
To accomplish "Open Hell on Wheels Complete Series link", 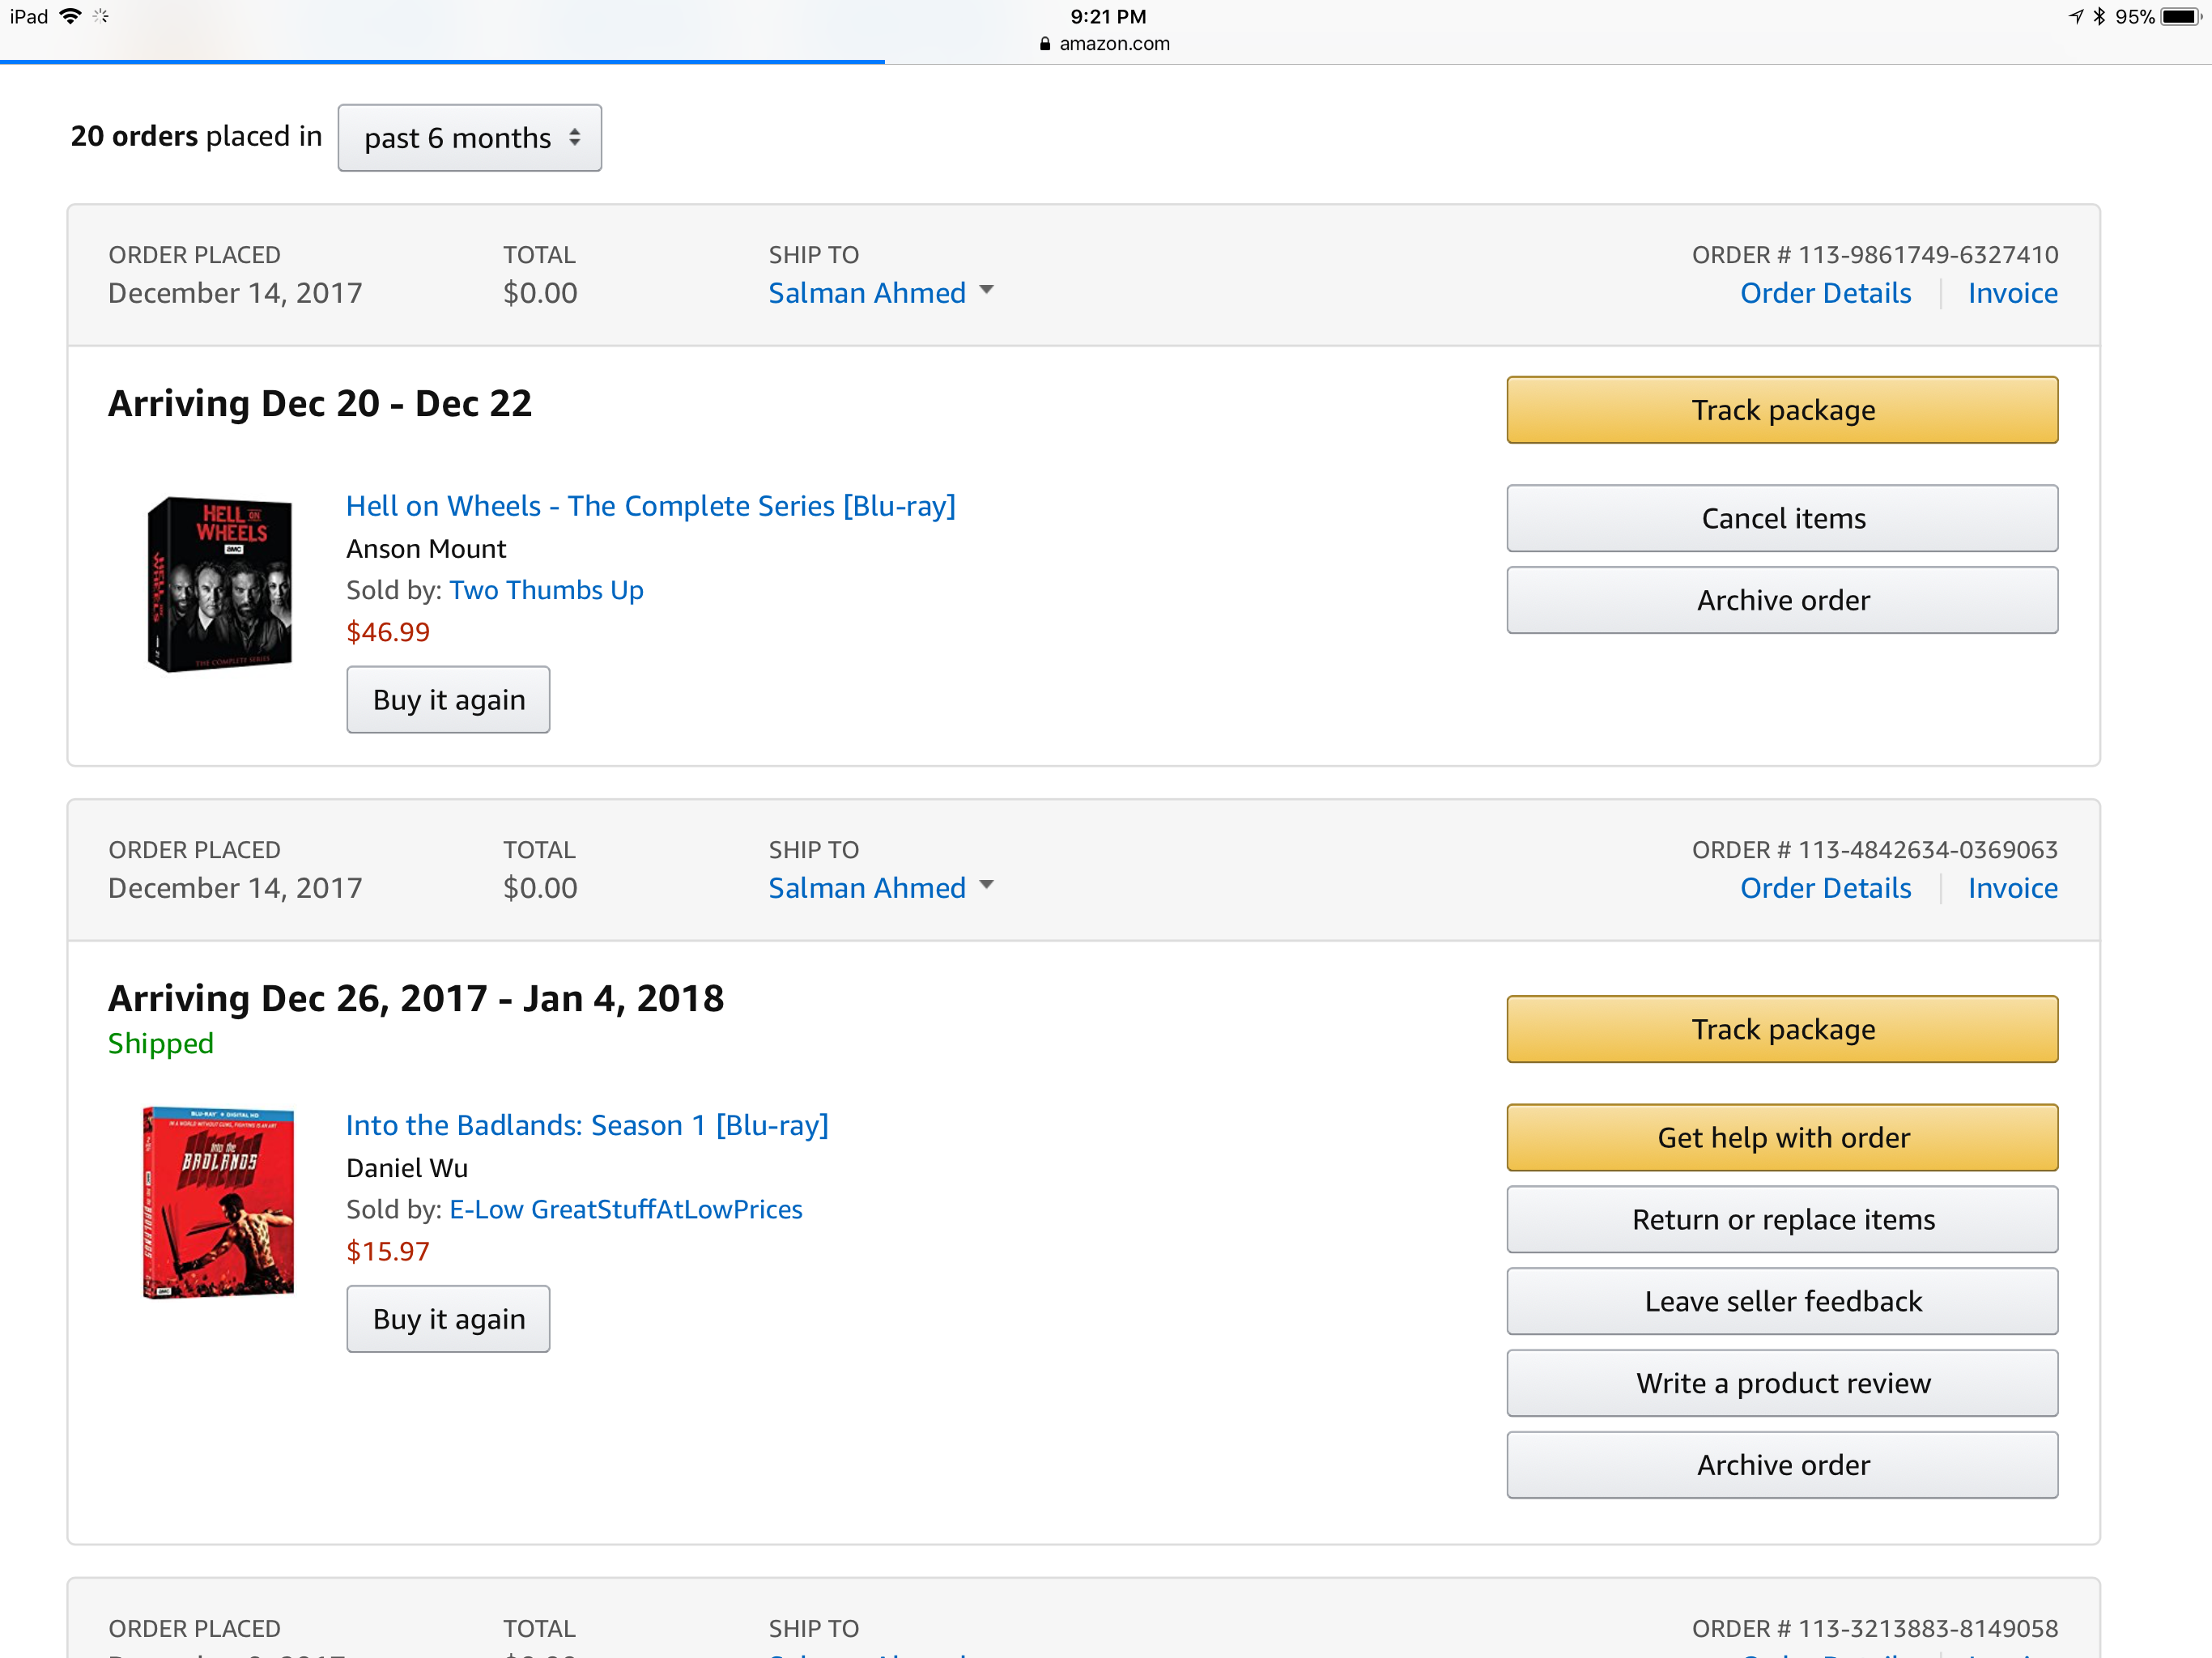I will pyautogui.click(x=651, y=506).
